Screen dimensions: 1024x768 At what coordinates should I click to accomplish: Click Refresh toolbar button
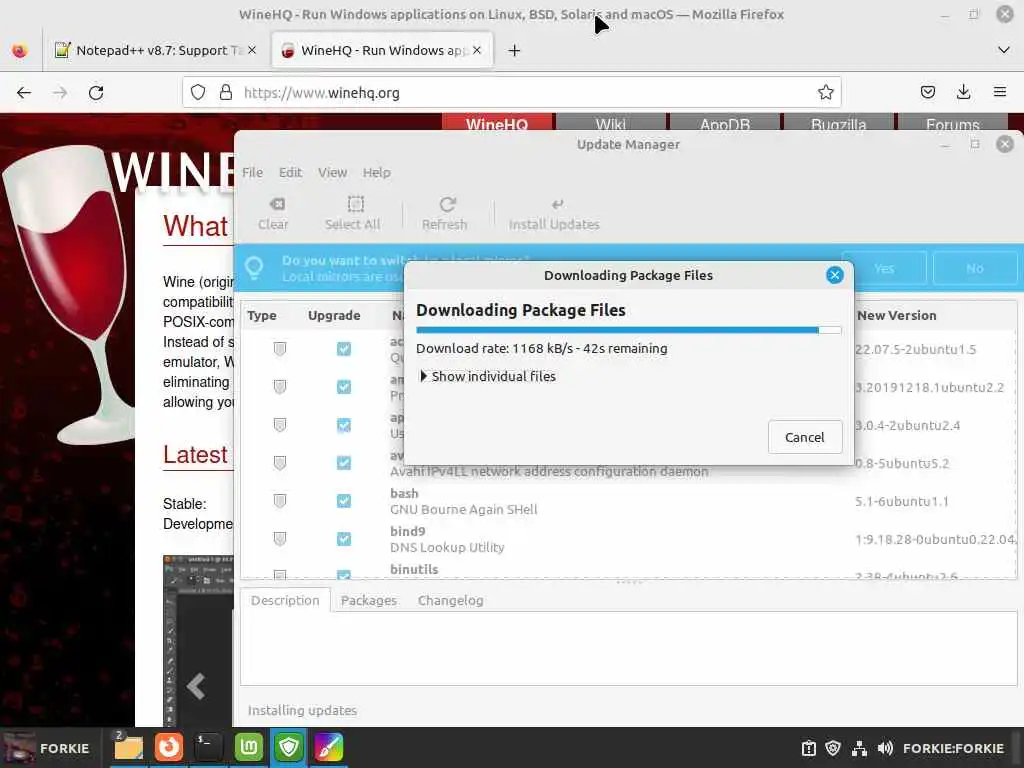pos(445,214)
